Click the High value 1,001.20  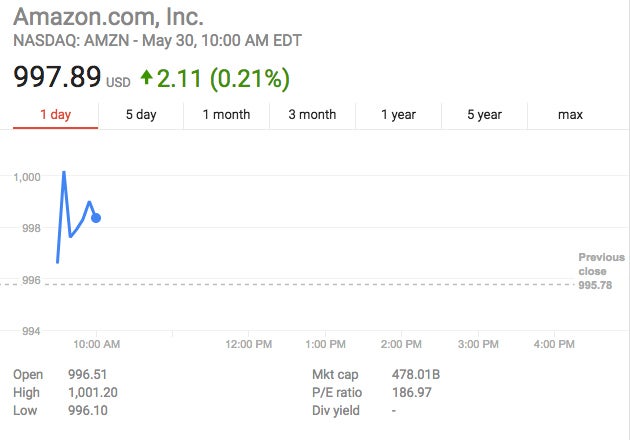click(x=91, y=393)
